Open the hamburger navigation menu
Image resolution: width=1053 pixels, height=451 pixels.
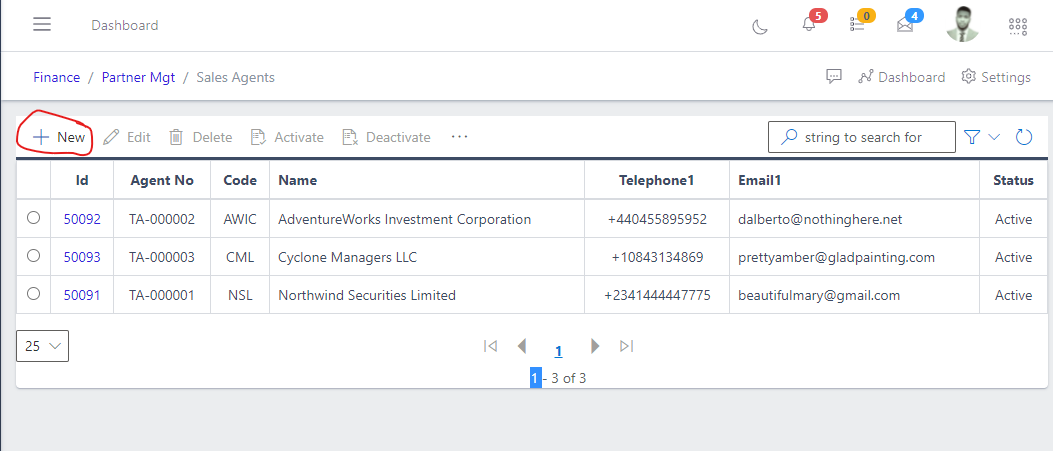coord(42,25)
